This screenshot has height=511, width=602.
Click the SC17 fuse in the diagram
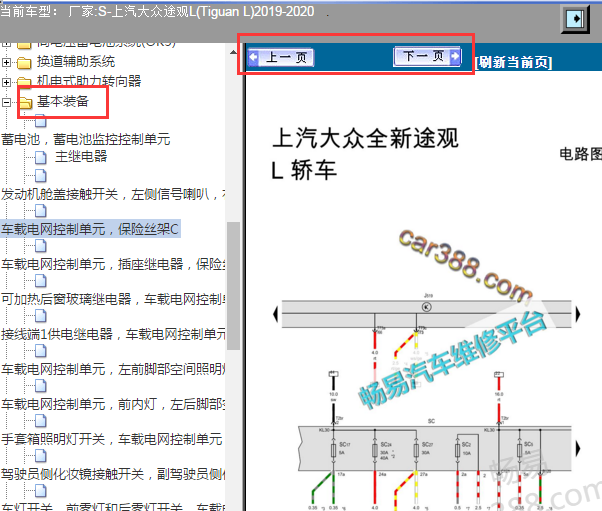[334, 450]
